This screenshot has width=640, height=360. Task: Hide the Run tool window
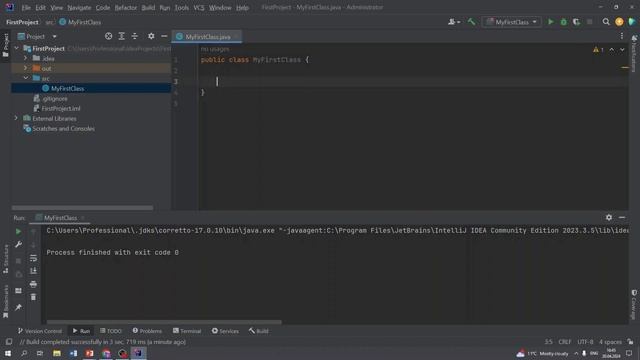(622, 218)
